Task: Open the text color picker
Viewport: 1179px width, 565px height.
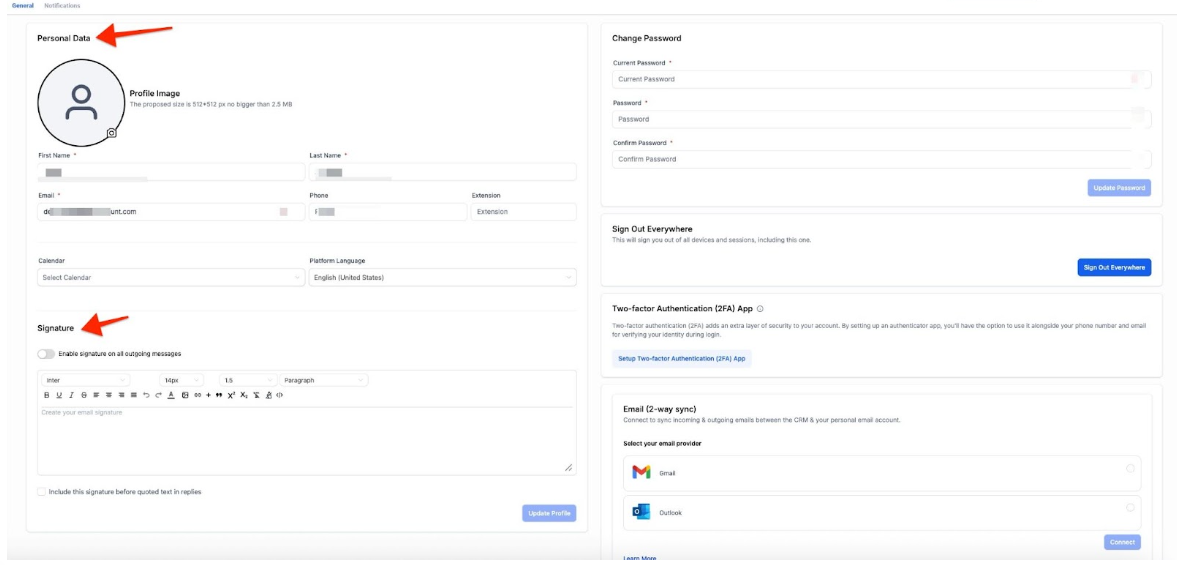Action: pyautogui.click(x=171, y=395)
